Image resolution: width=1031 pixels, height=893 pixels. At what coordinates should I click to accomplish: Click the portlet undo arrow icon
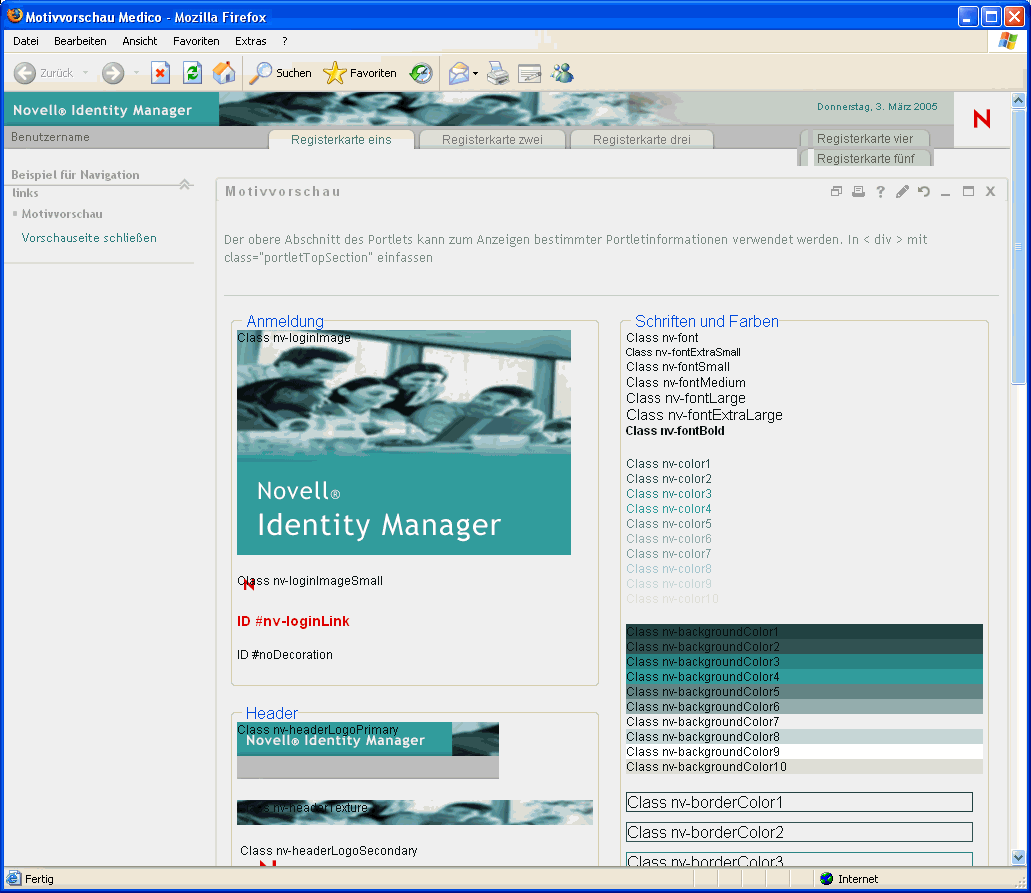click(x=924, y=192)
